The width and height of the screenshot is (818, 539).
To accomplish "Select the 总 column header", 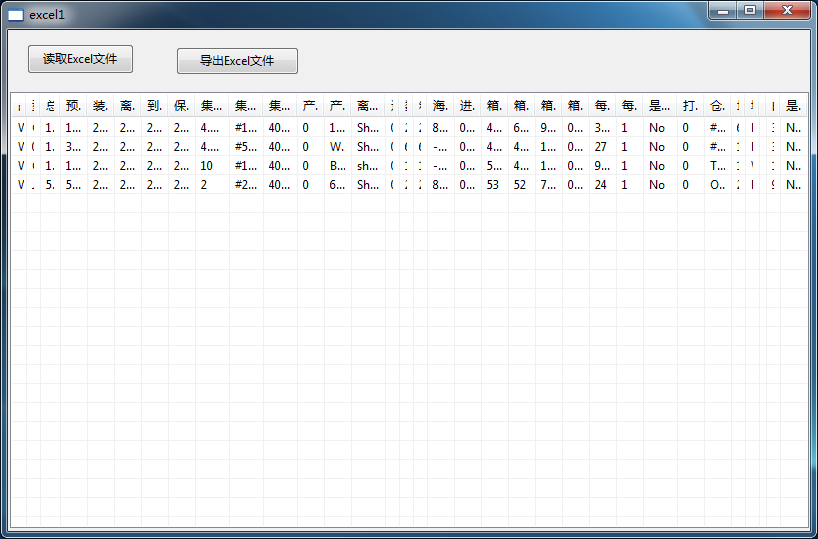I will point(51,106).
